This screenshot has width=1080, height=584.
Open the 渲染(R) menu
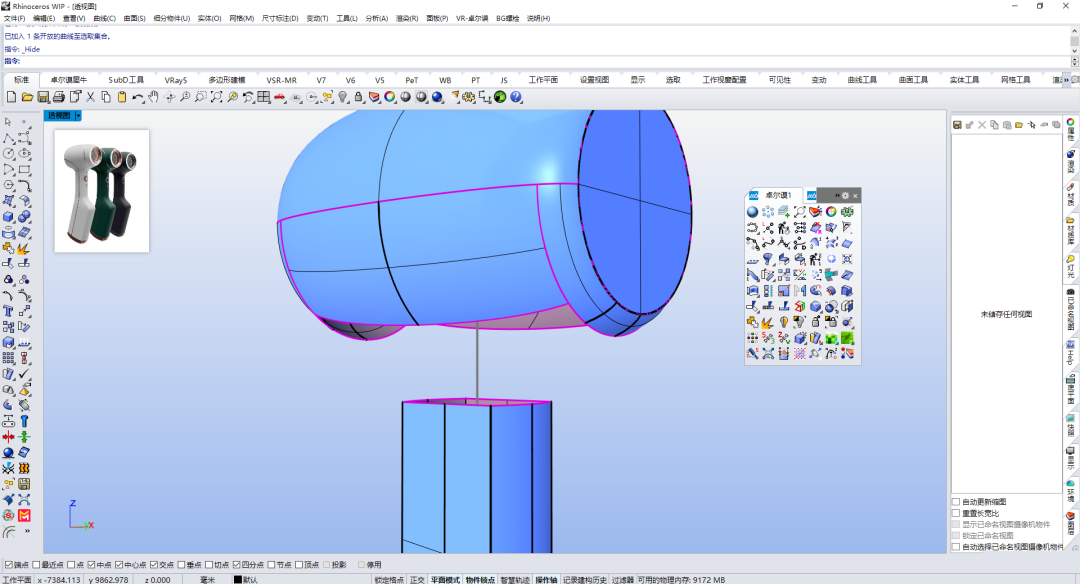pyautogui.click(x=406, y=19)
